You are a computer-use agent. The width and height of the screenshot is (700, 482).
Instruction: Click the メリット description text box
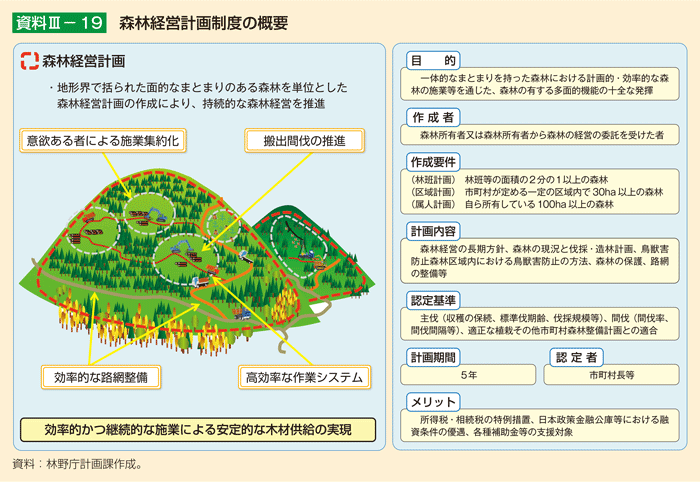pos(540,425)
